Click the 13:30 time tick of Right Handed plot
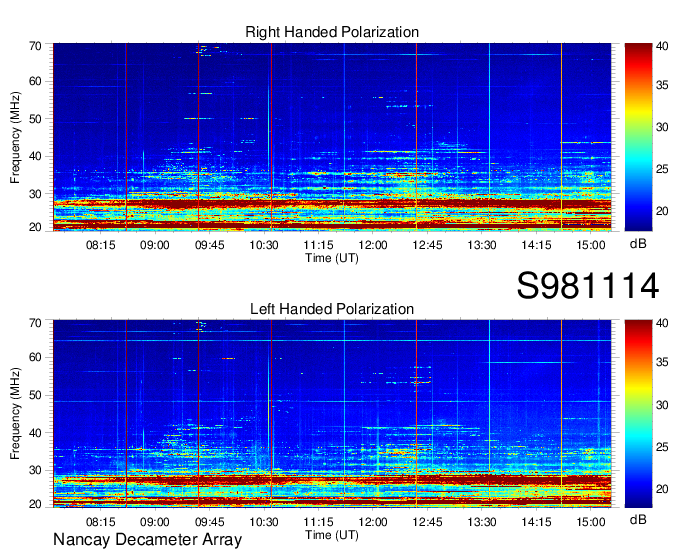680x552 pixels. click(482, 245)
